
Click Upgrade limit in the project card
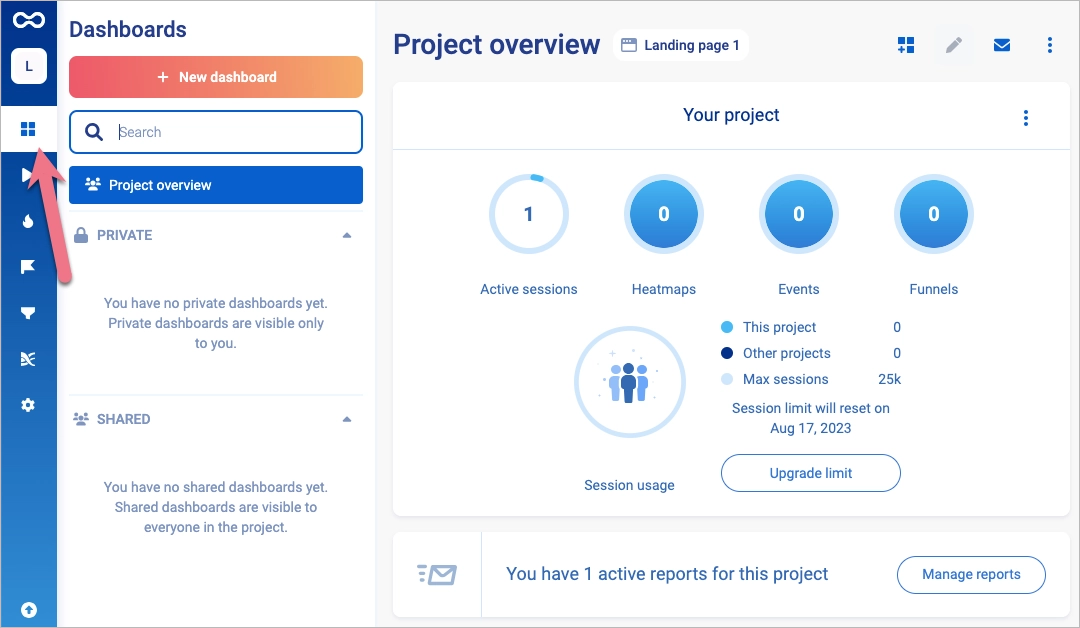pyautogui.click(x=810, y=473)
